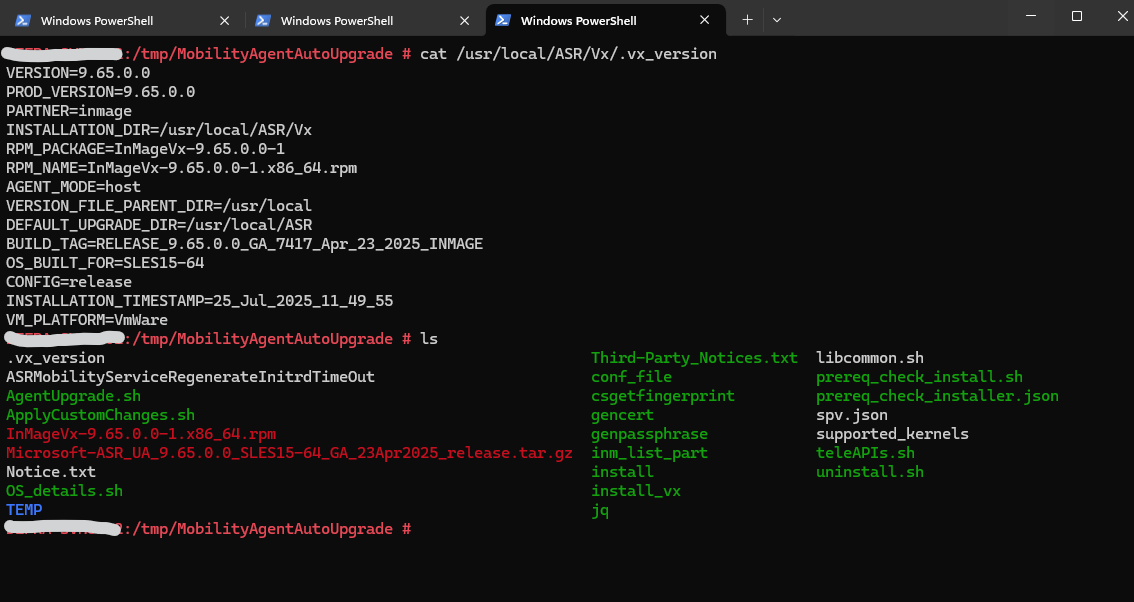Close the third active PowerShell tab
Viewport: 1134px width, 602px height.
click(704, 20)
